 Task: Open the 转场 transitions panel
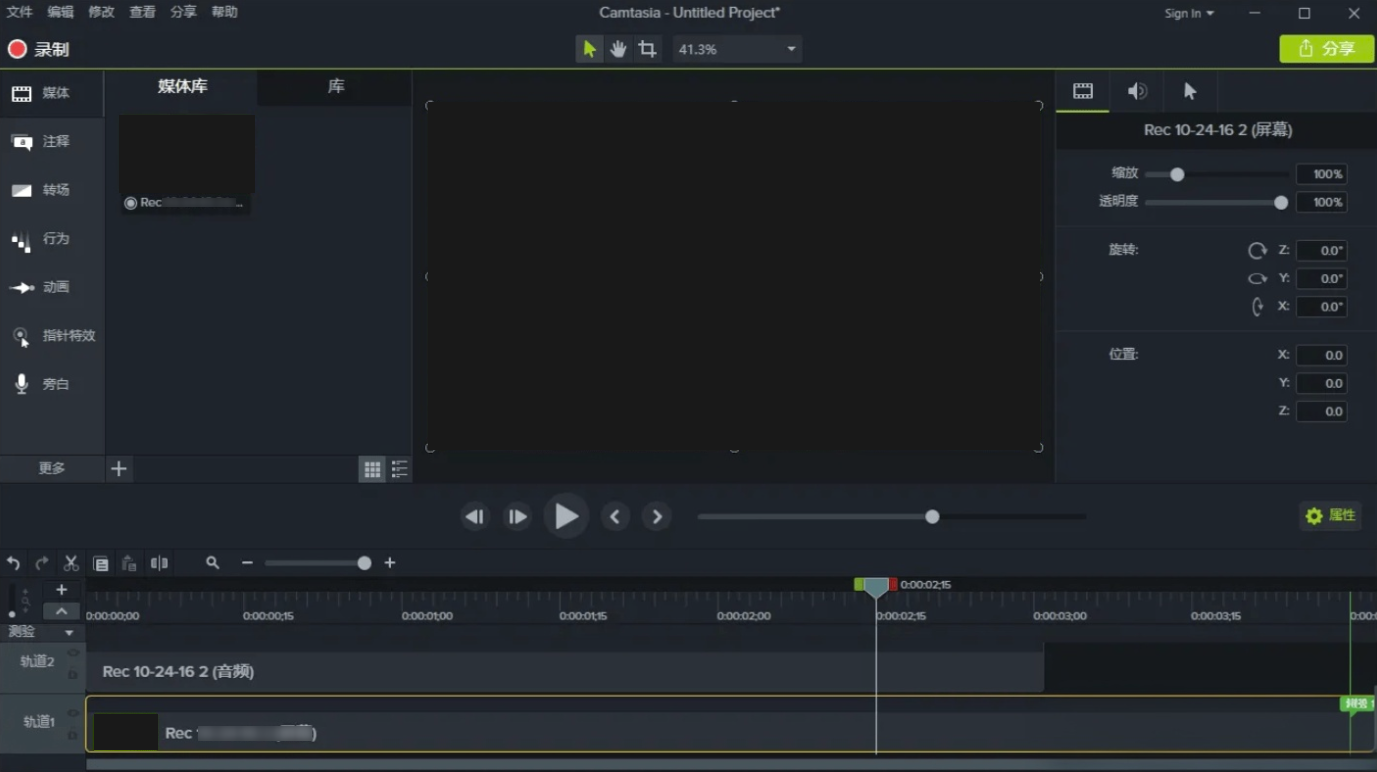coord(52,190)
